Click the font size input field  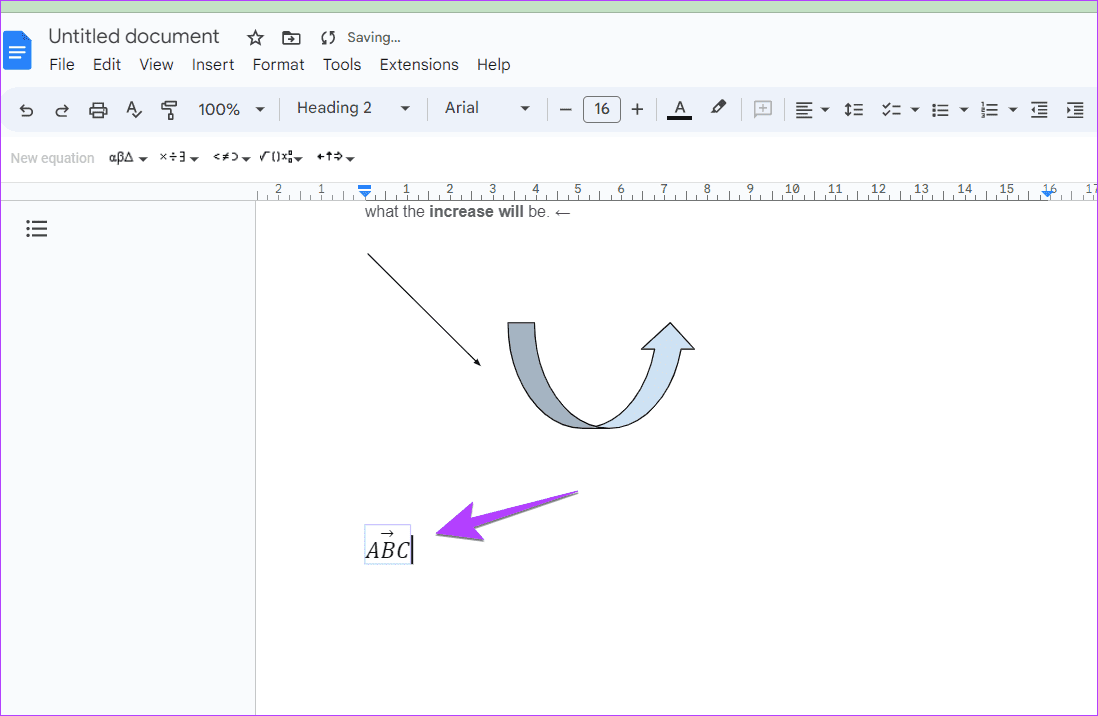click(601, 109)
